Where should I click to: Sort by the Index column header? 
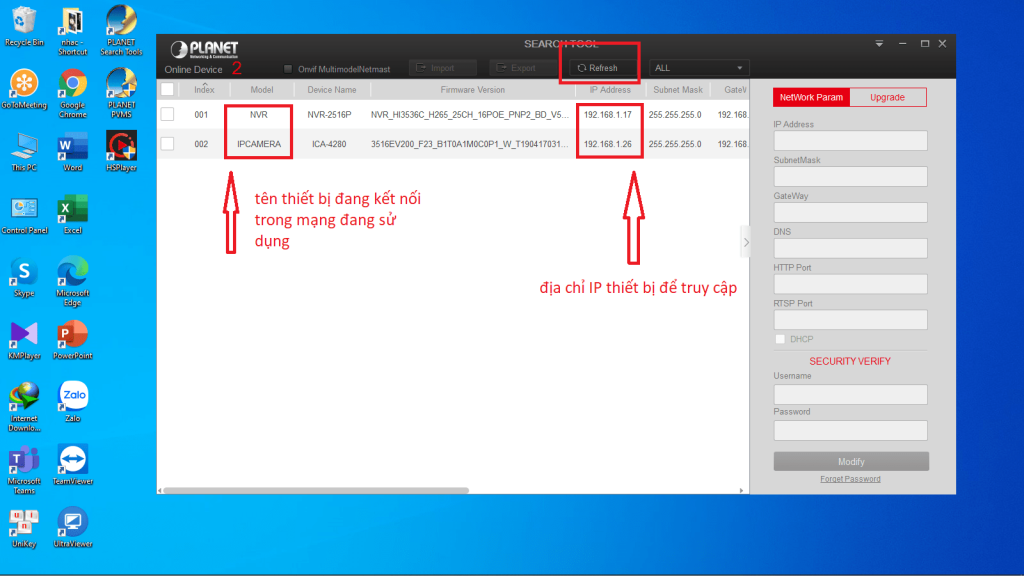click(204, 89)
